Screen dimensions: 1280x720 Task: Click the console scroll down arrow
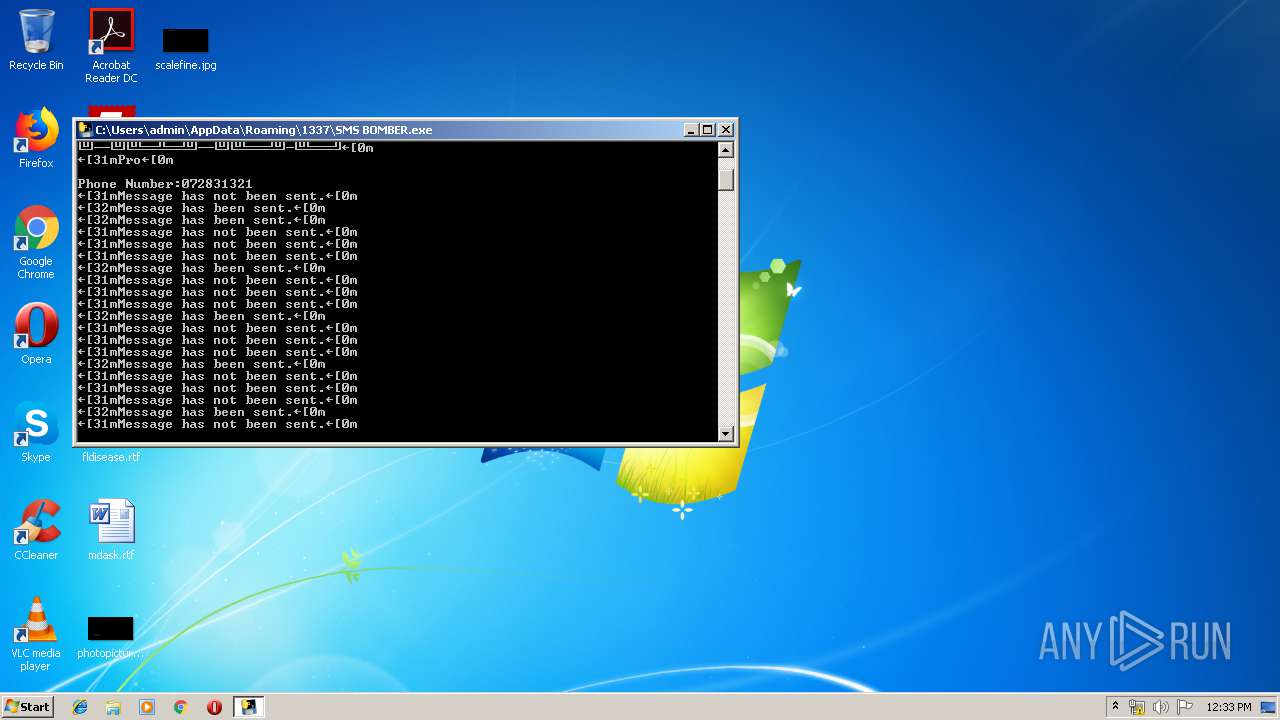pyautogui.click(x=726, y=433)
